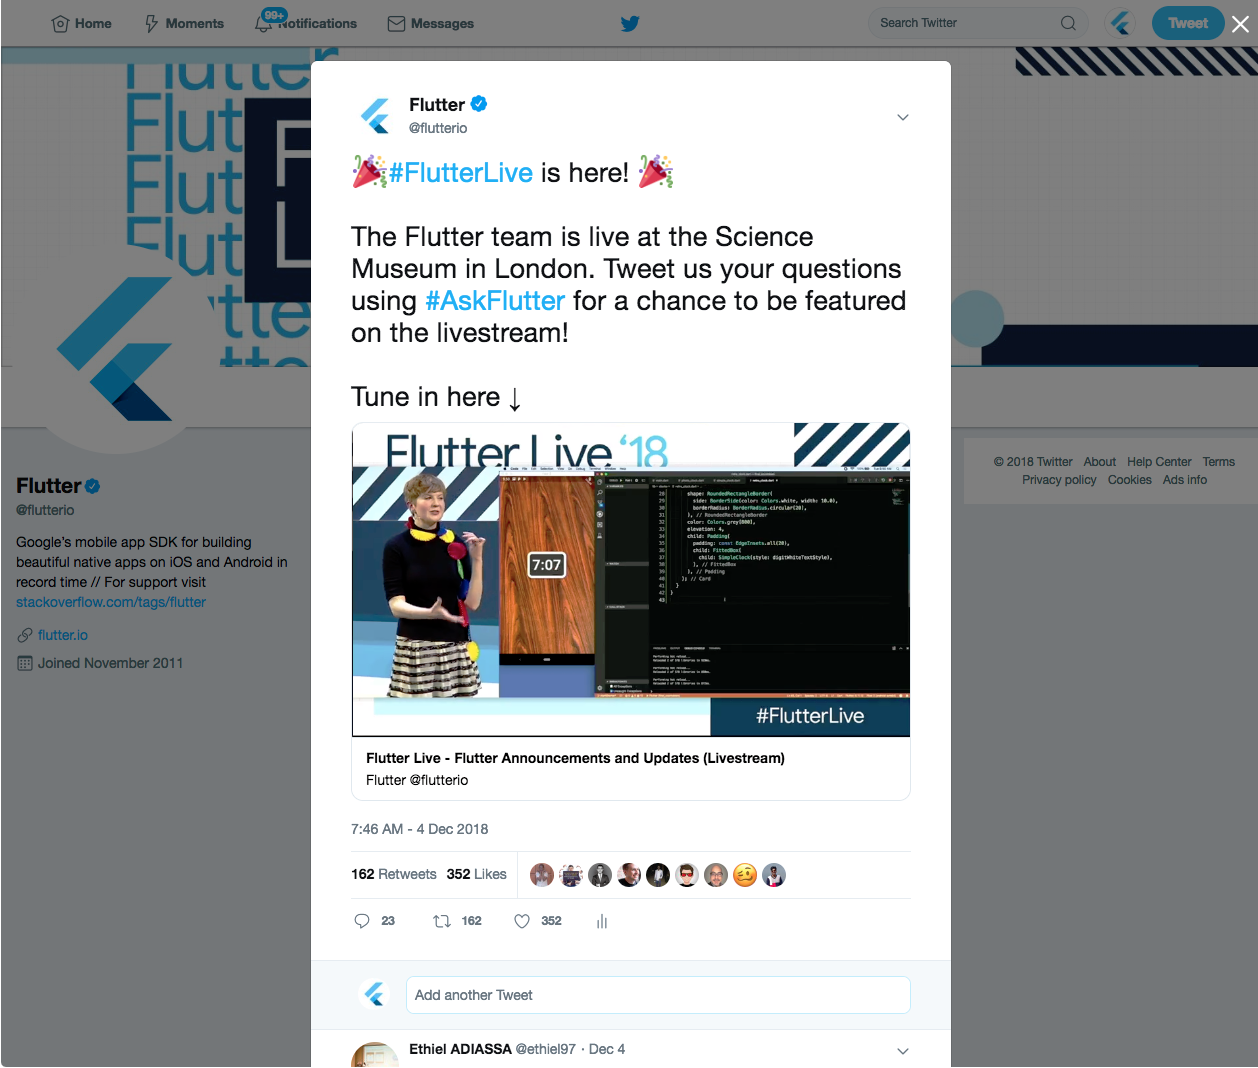Like the tweet with heart icon
Screen dimensions: 1258x1068
pos(522,921)
